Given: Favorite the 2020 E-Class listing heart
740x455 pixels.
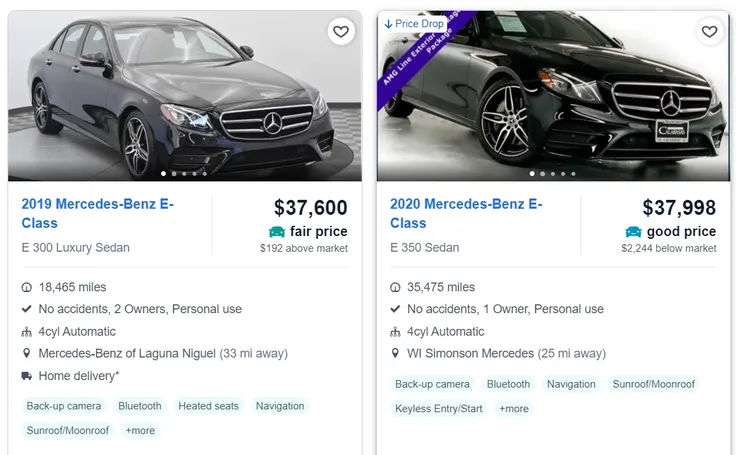Looking at the screenshot, I should coord(709,32).
